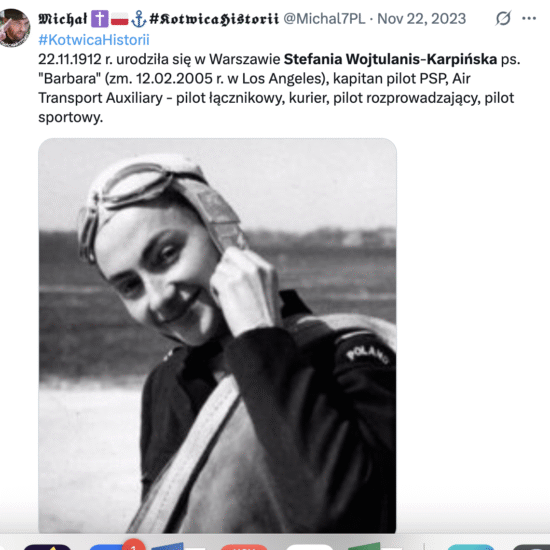
Task: Open the blue document dock icon
Action: tap(168, 546)
